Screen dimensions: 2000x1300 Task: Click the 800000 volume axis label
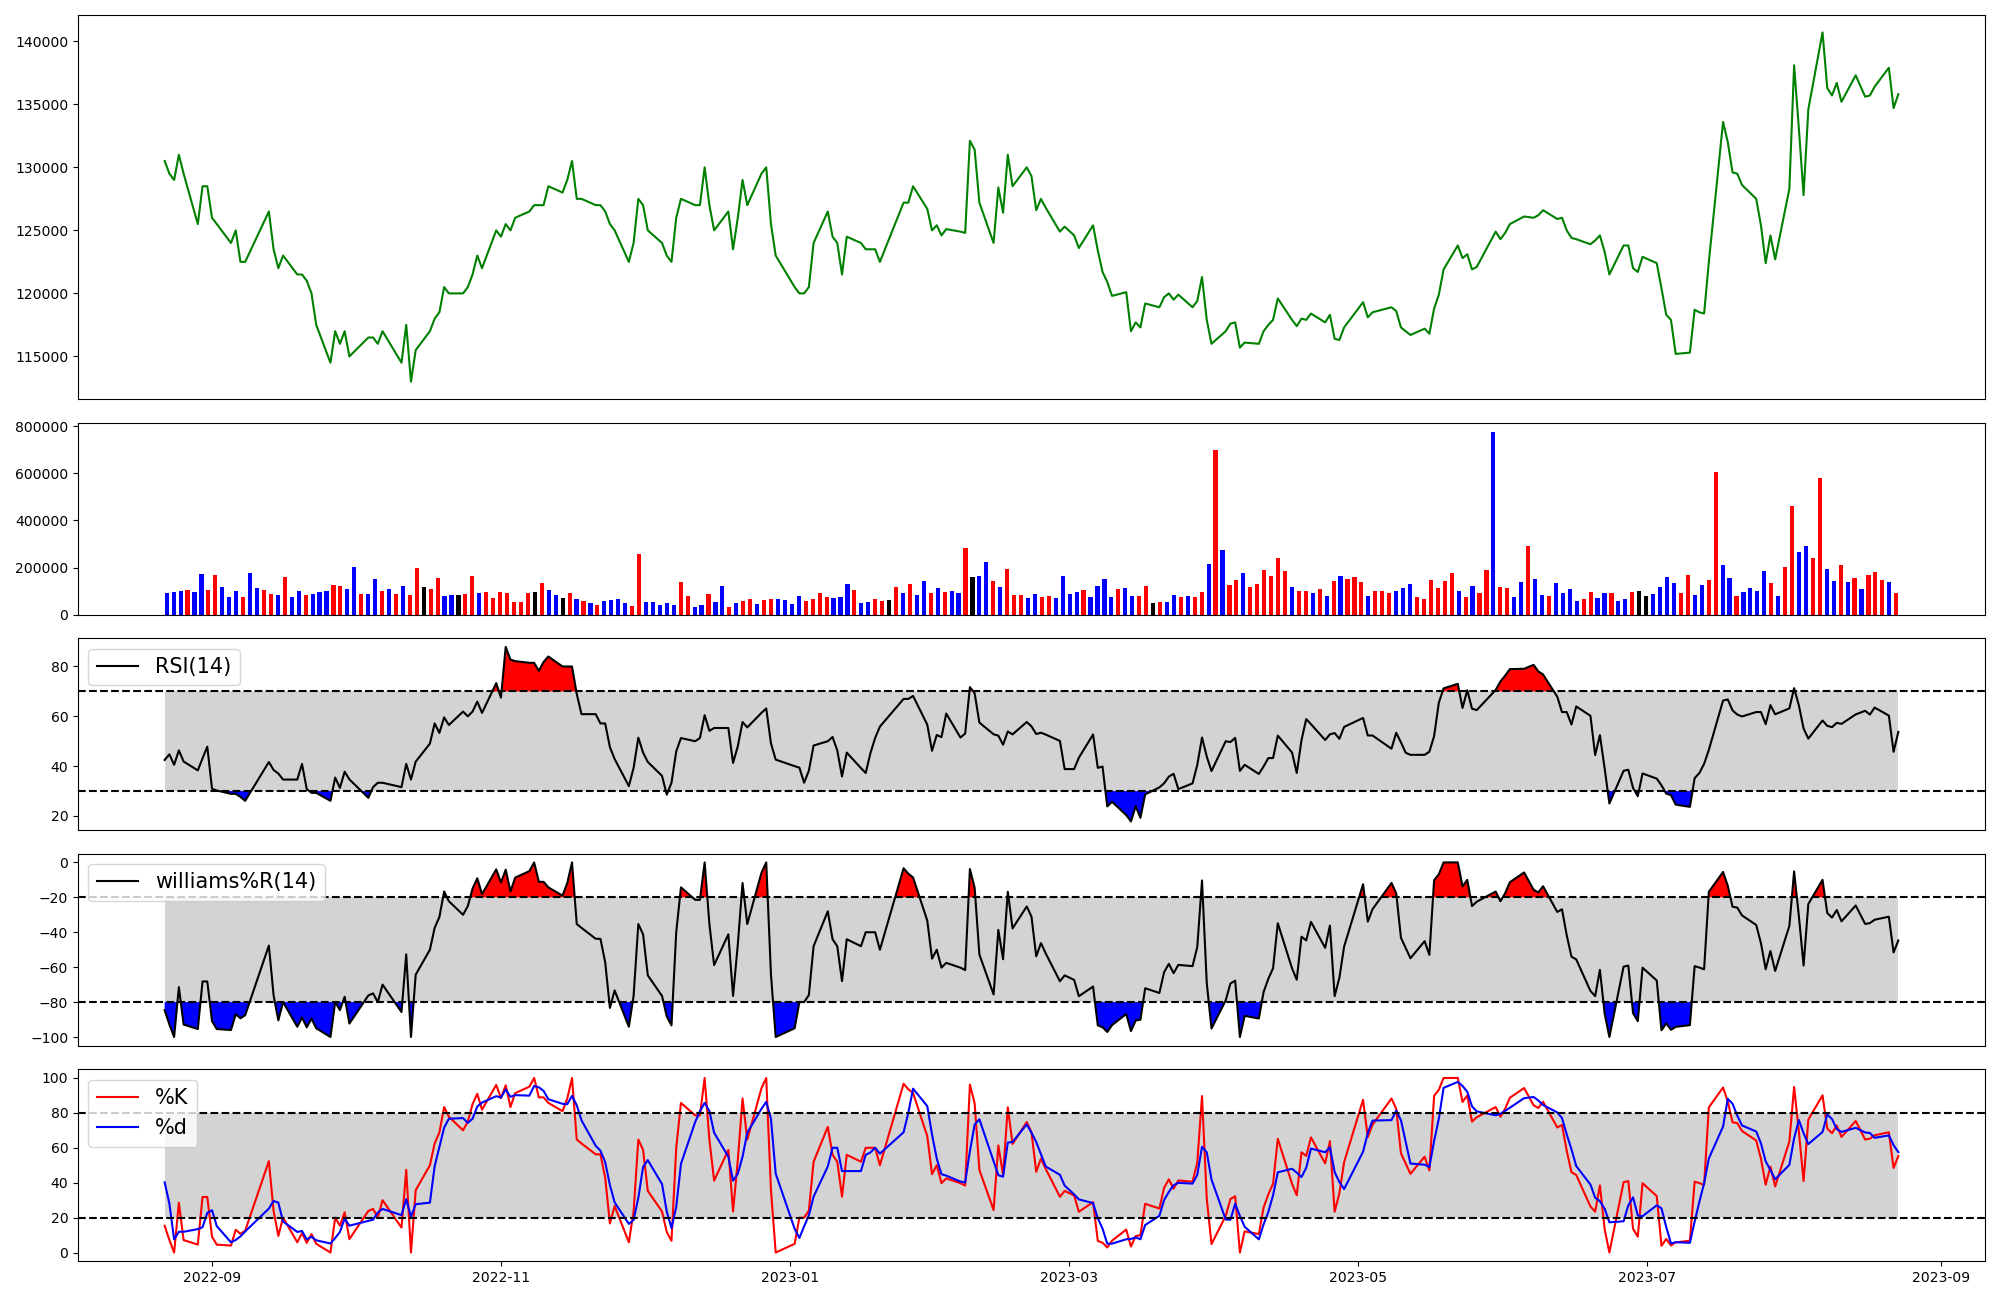pos(42,427)
